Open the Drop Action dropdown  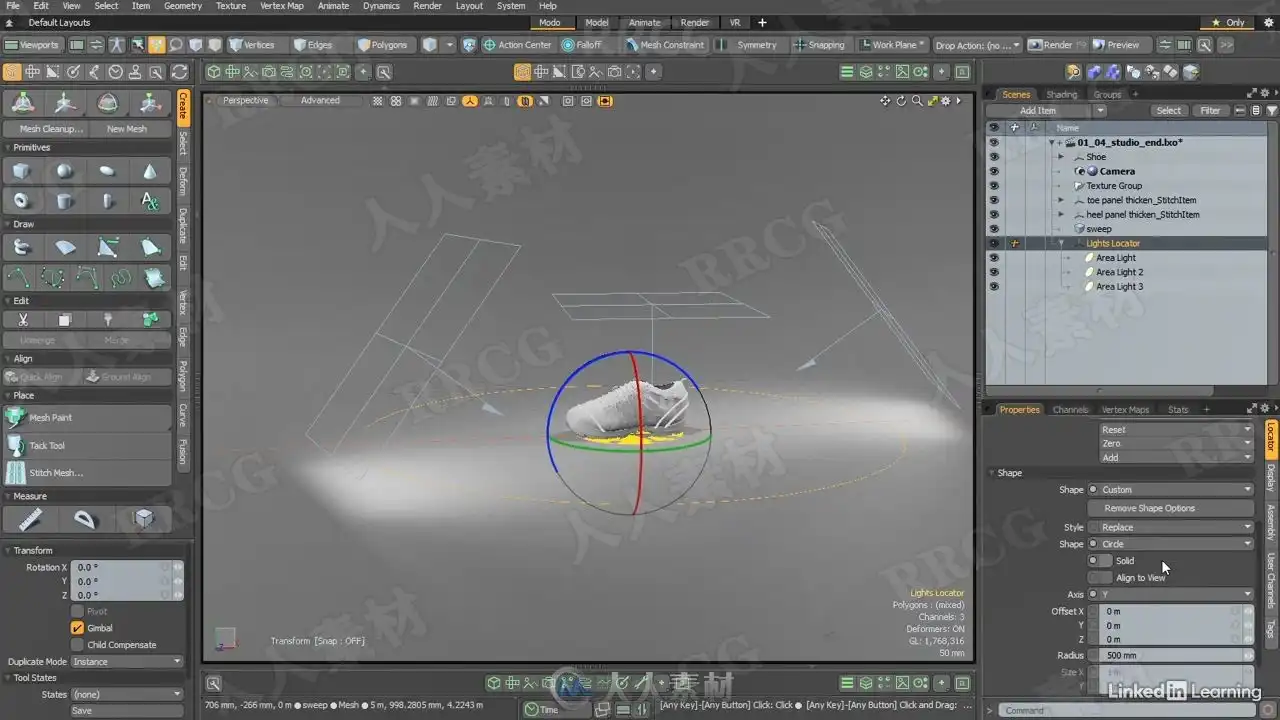pyautogui.click(x=978, y=45)
